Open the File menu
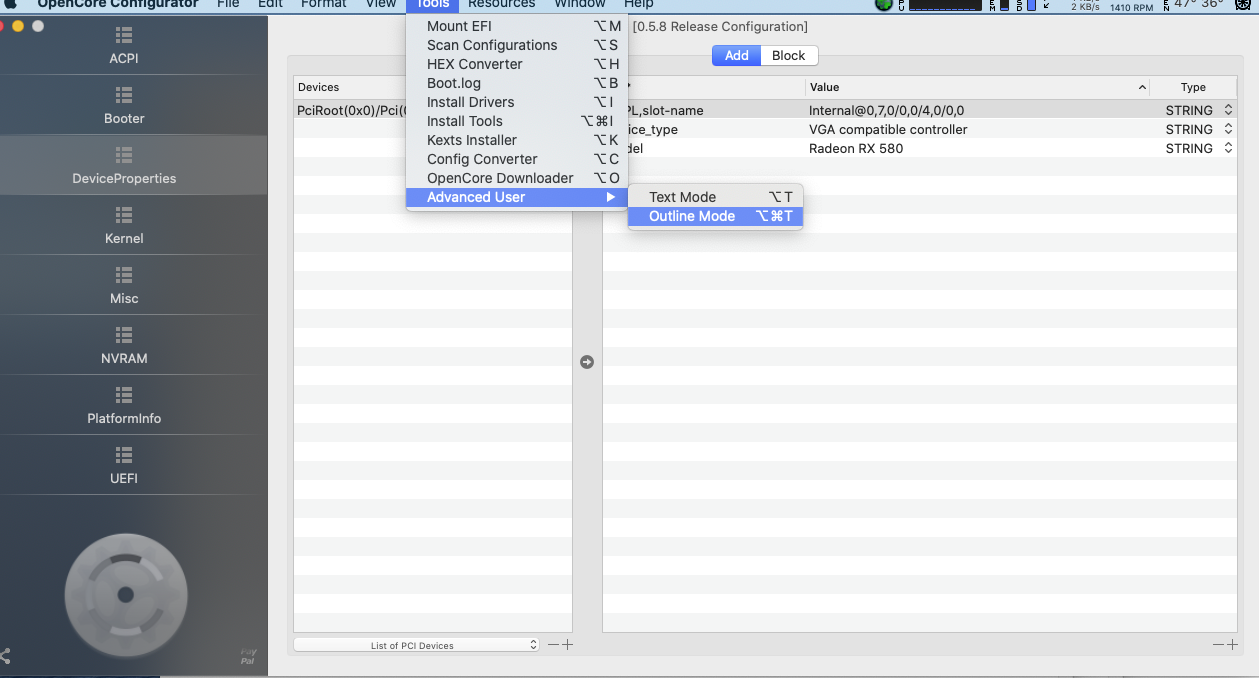This screenshot has height=678, width=1259. (228, 4)
